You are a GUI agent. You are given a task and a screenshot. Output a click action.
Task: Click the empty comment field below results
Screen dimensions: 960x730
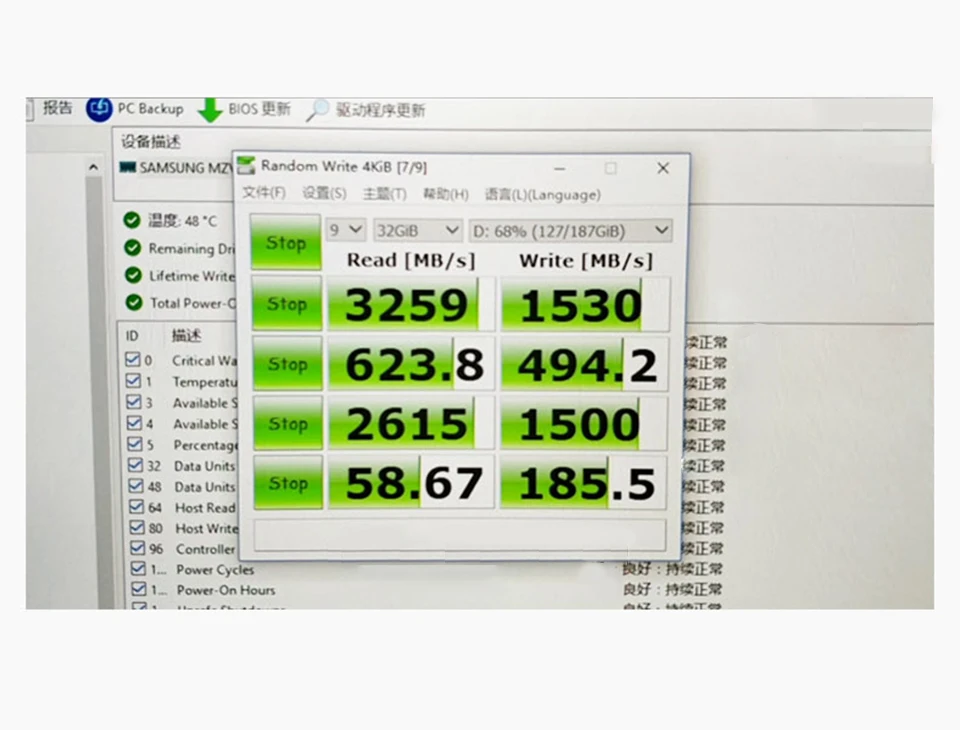tap(460, 535)
